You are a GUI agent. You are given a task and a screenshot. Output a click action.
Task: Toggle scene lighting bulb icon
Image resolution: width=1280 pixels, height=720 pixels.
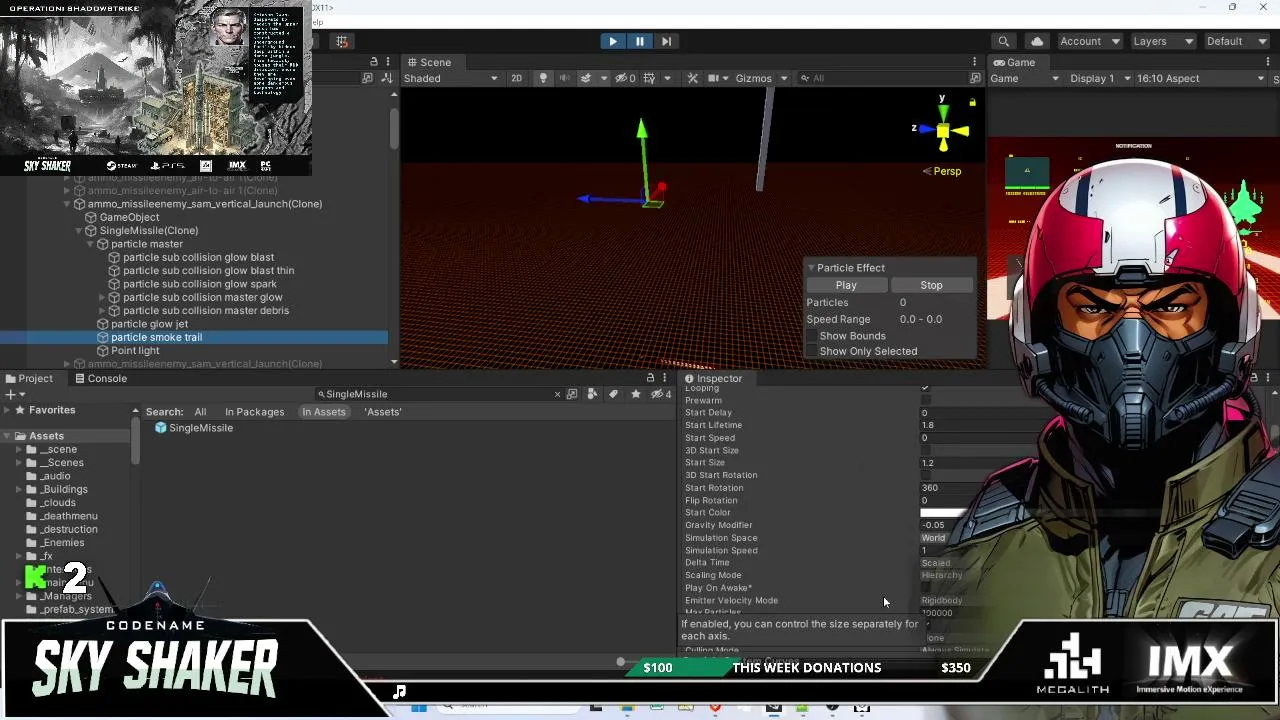[x=543, y=78]
